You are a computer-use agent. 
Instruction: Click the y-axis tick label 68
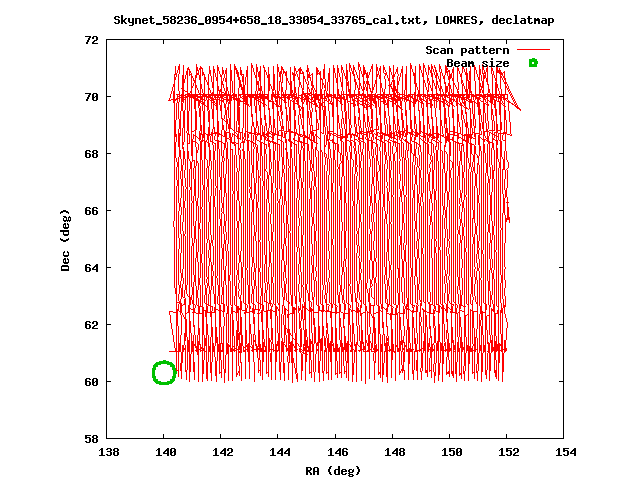91,154
